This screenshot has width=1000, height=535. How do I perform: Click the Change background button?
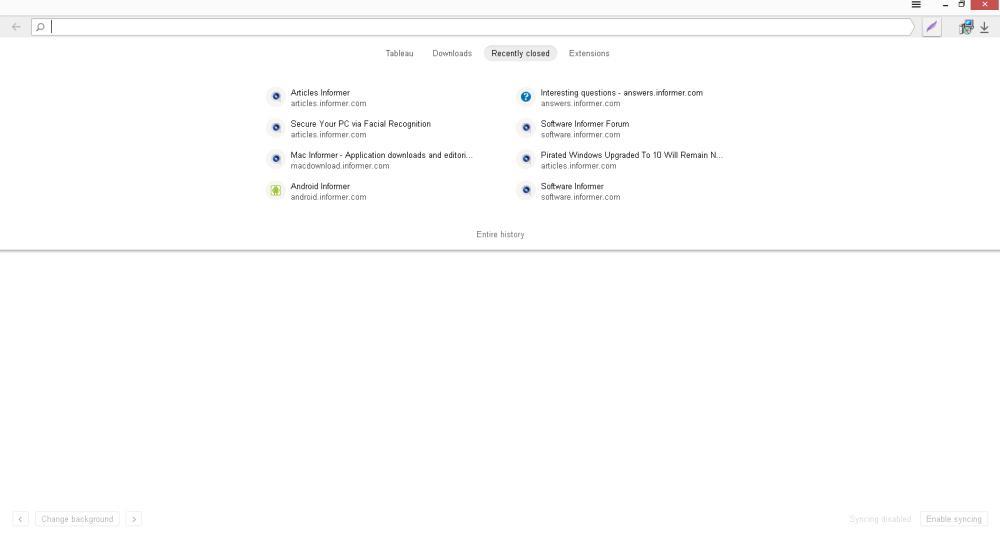77,519
